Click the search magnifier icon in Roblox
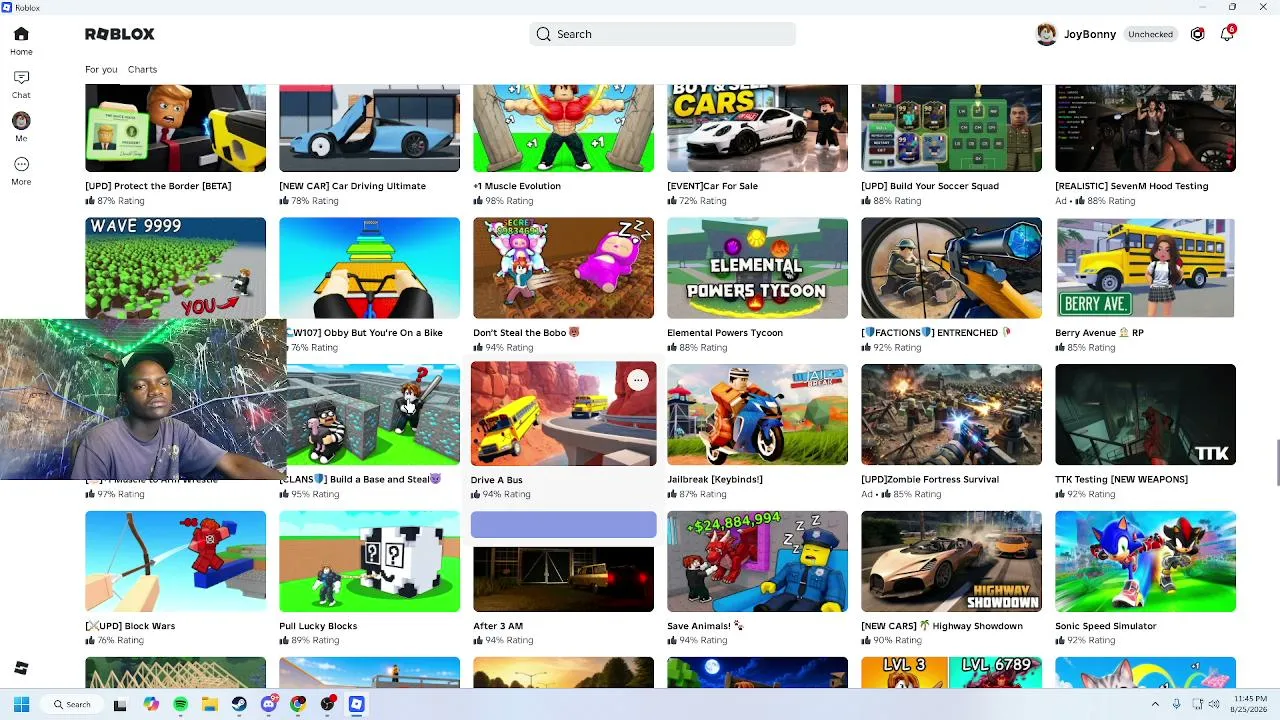1280x720 pixels. pyautogui.click(x=543, y=34)
